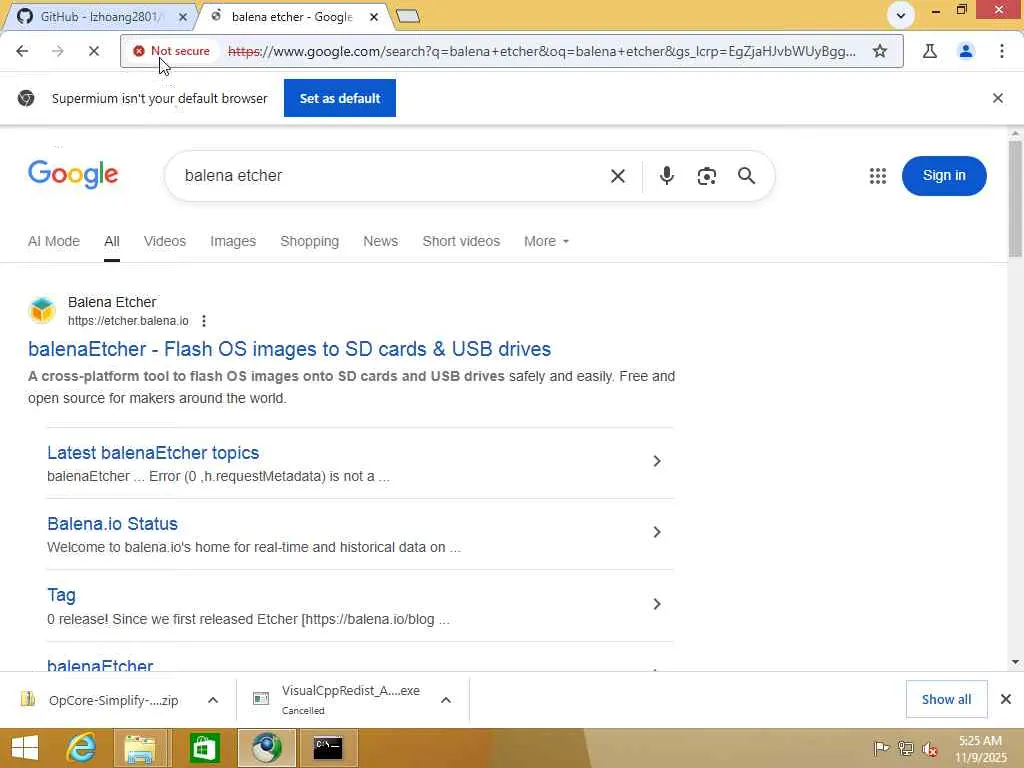Open the Command Prompt taskbar window
The height and width of the screenshot is (768, 1024).
tap(328, 748)
